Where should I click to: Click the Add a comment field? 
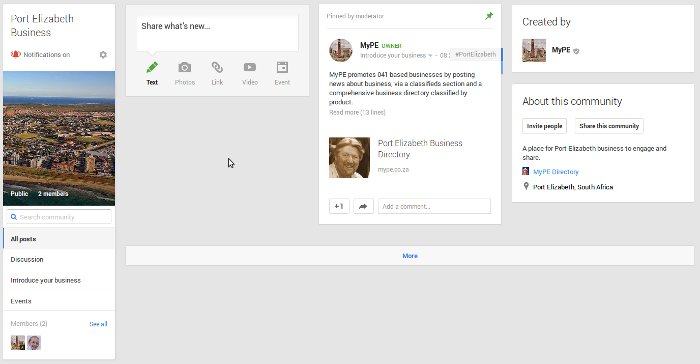pos(434,206)
